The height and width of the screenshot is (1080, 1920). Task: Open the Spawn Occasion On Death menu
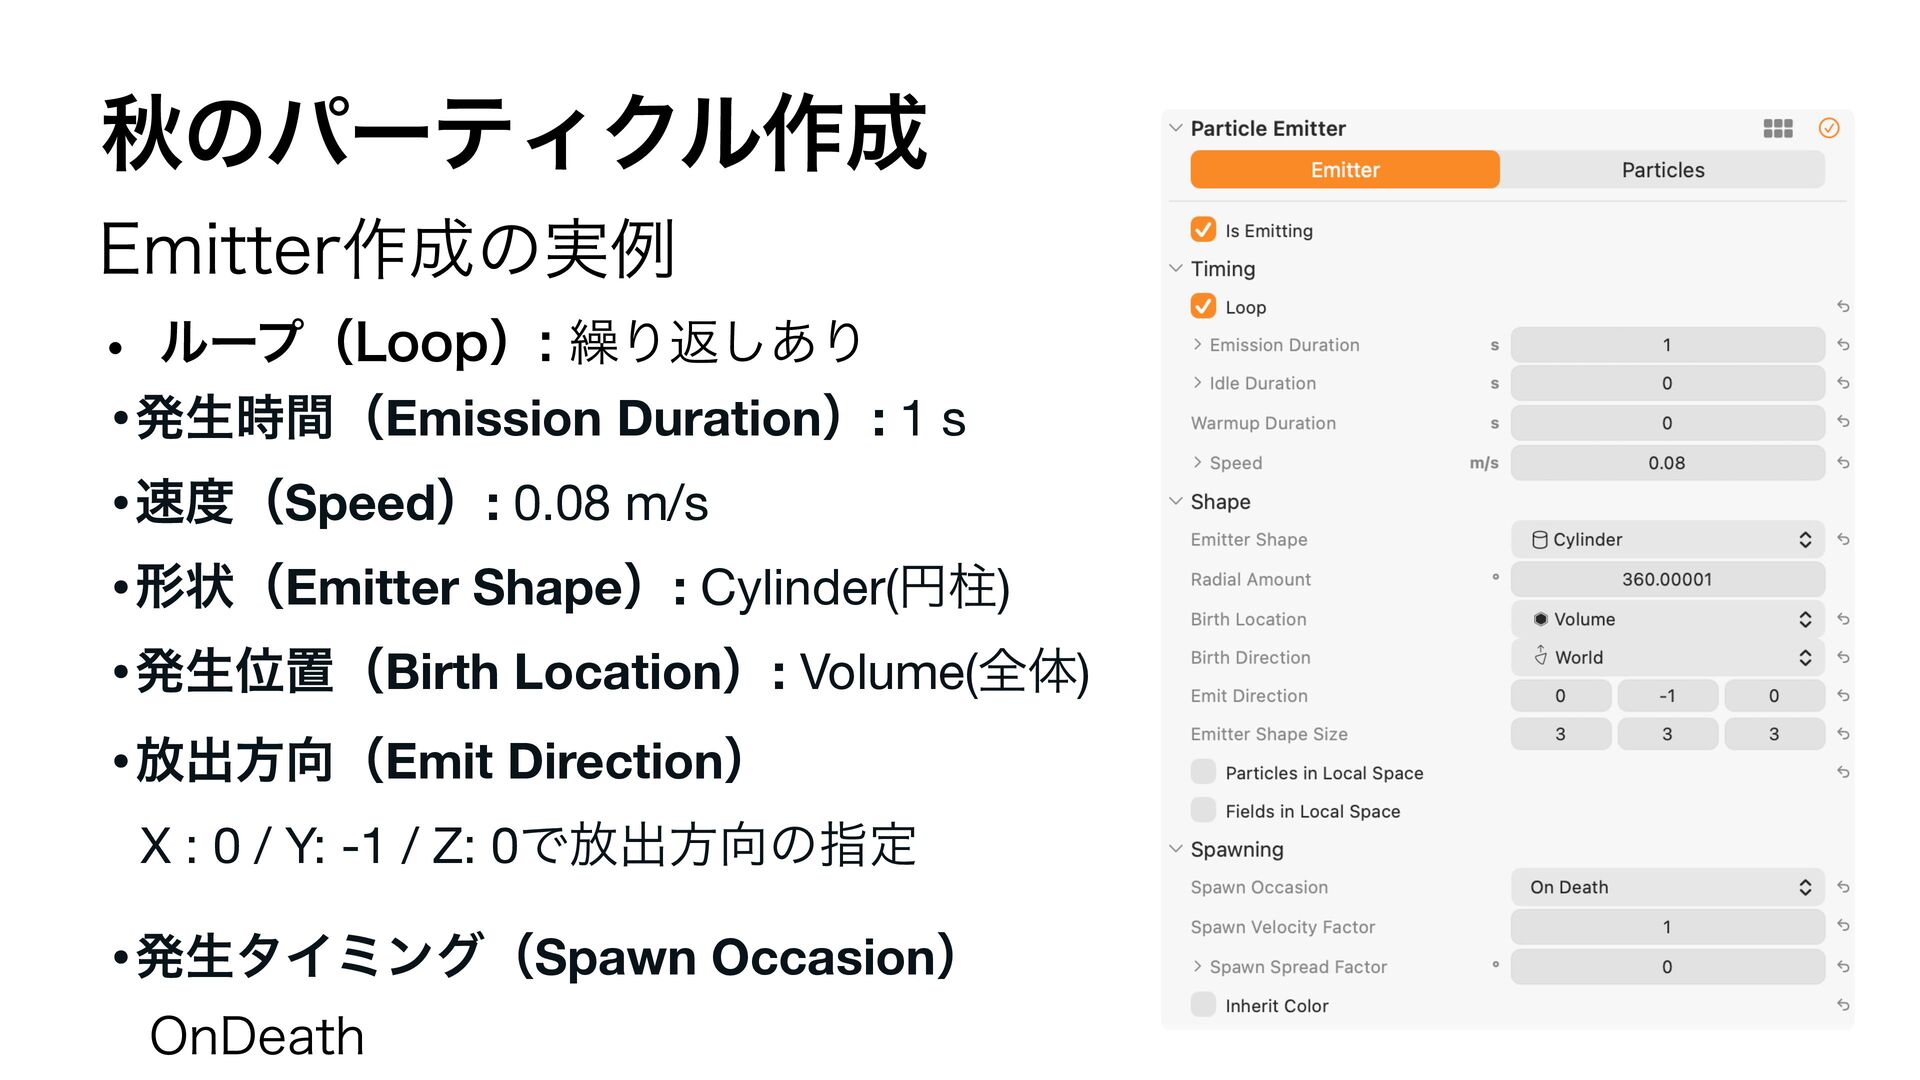click(x=1667, y=888)
